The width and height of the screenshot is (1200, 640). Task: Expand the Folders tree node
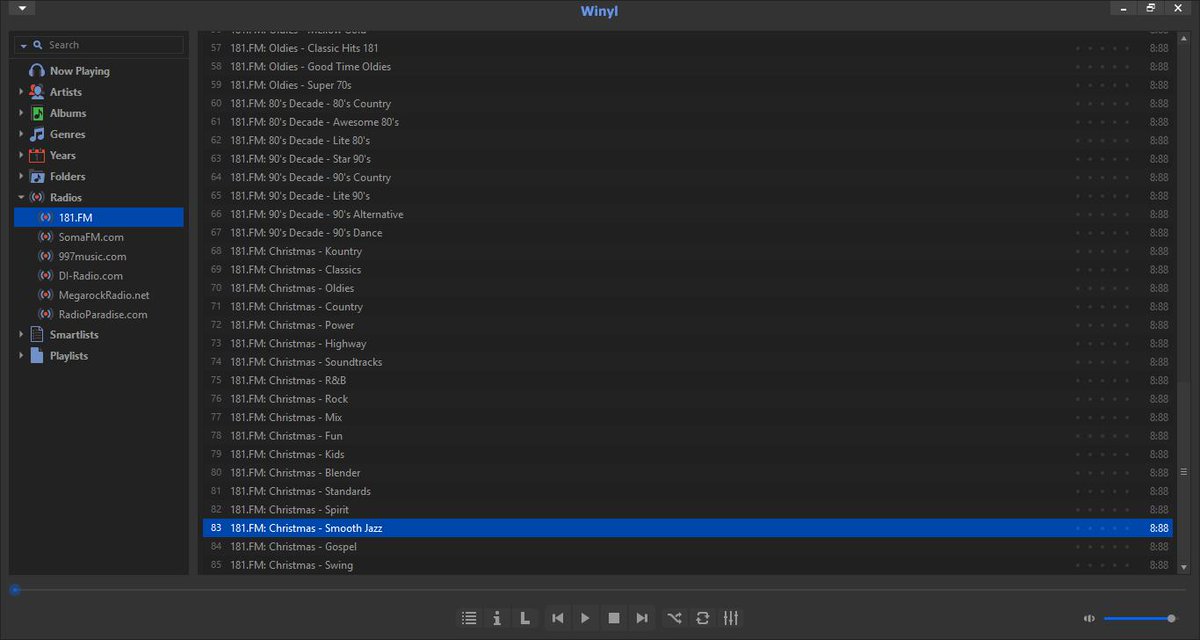[x=21, y=176]
